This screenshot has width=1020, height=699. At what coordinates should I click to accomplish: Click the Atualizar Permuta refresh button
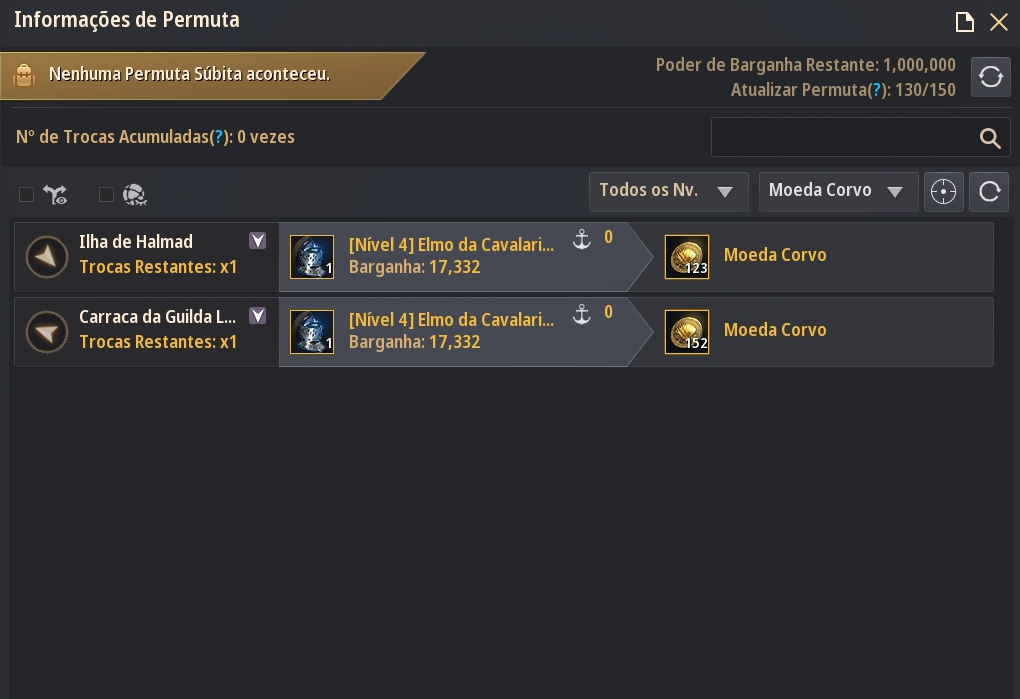point(990,77)
